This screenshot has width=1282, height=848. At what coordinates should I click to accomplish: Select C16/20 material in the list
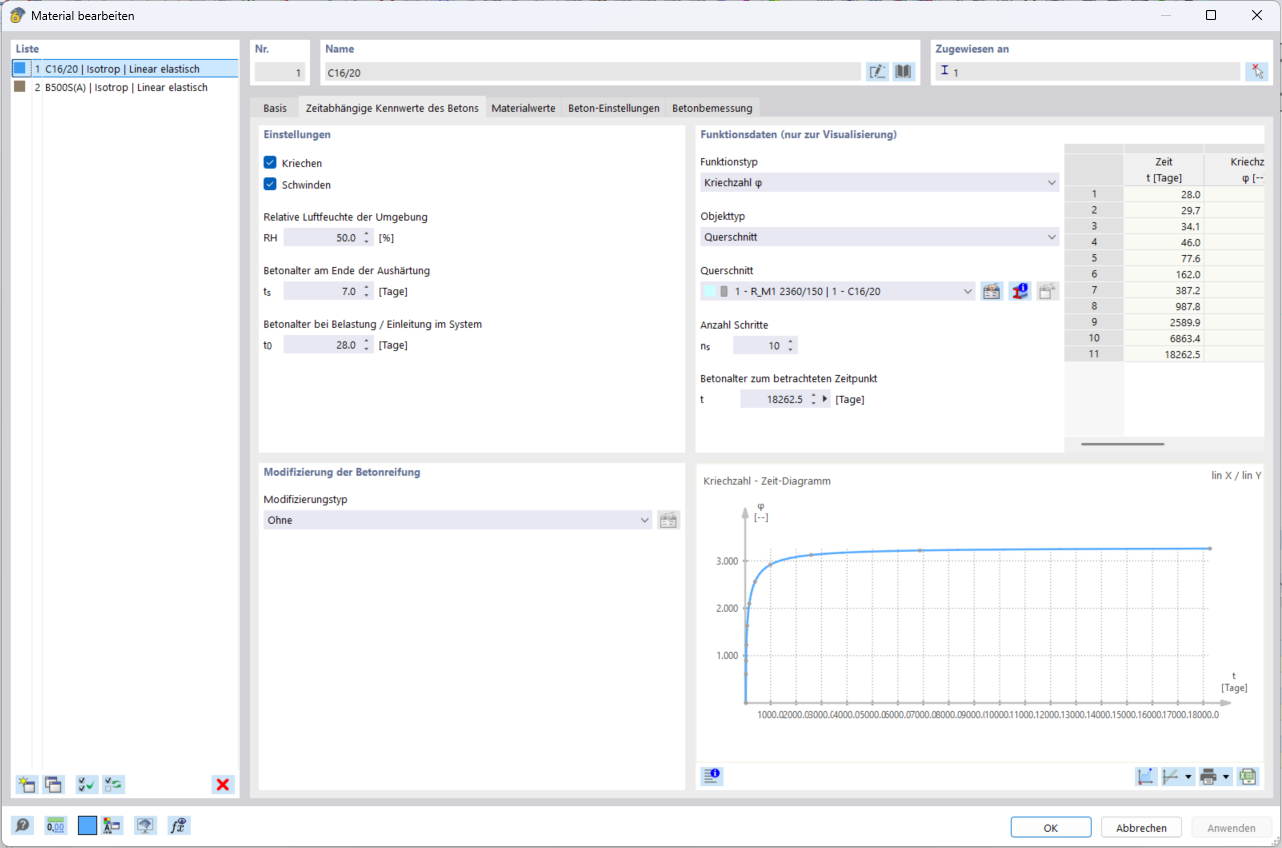click(125, 69)
